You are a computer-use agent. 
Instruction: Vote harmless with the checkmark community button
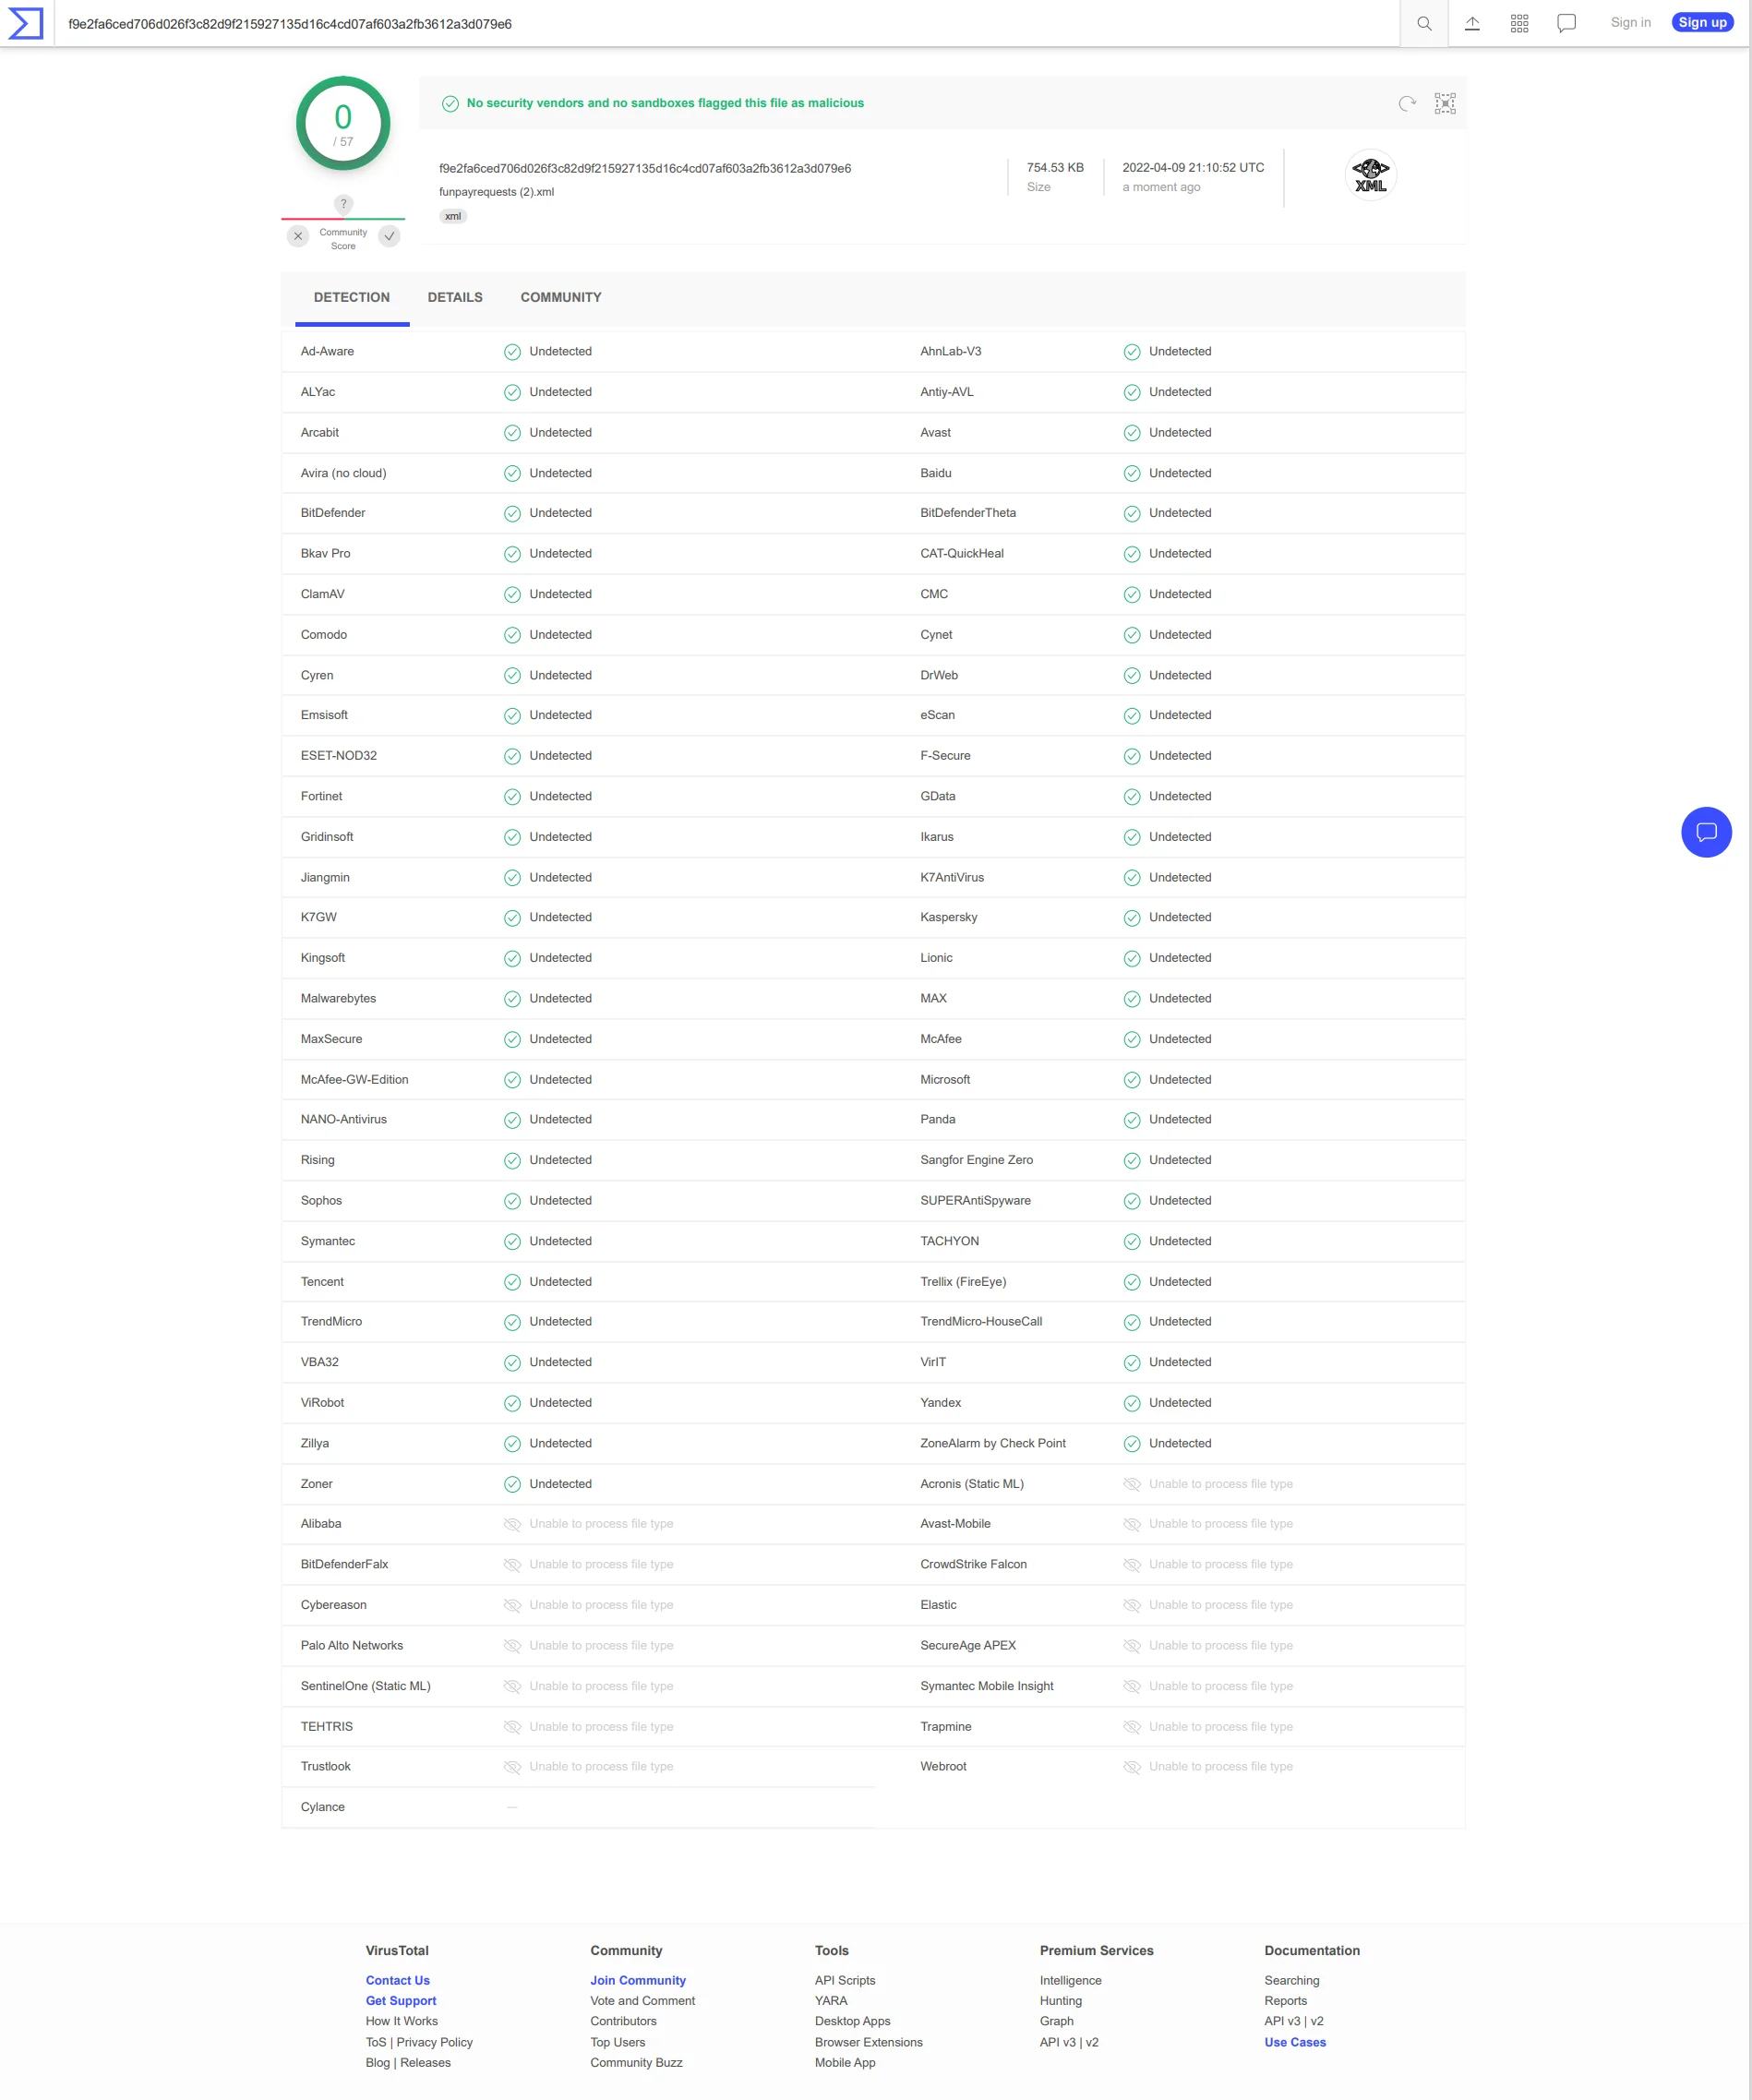point(389,236)
